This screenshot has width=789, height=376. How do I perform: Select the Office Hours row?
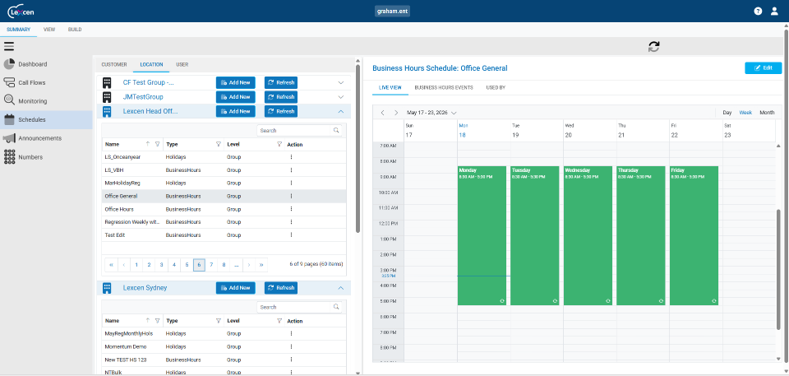point(224,209)
